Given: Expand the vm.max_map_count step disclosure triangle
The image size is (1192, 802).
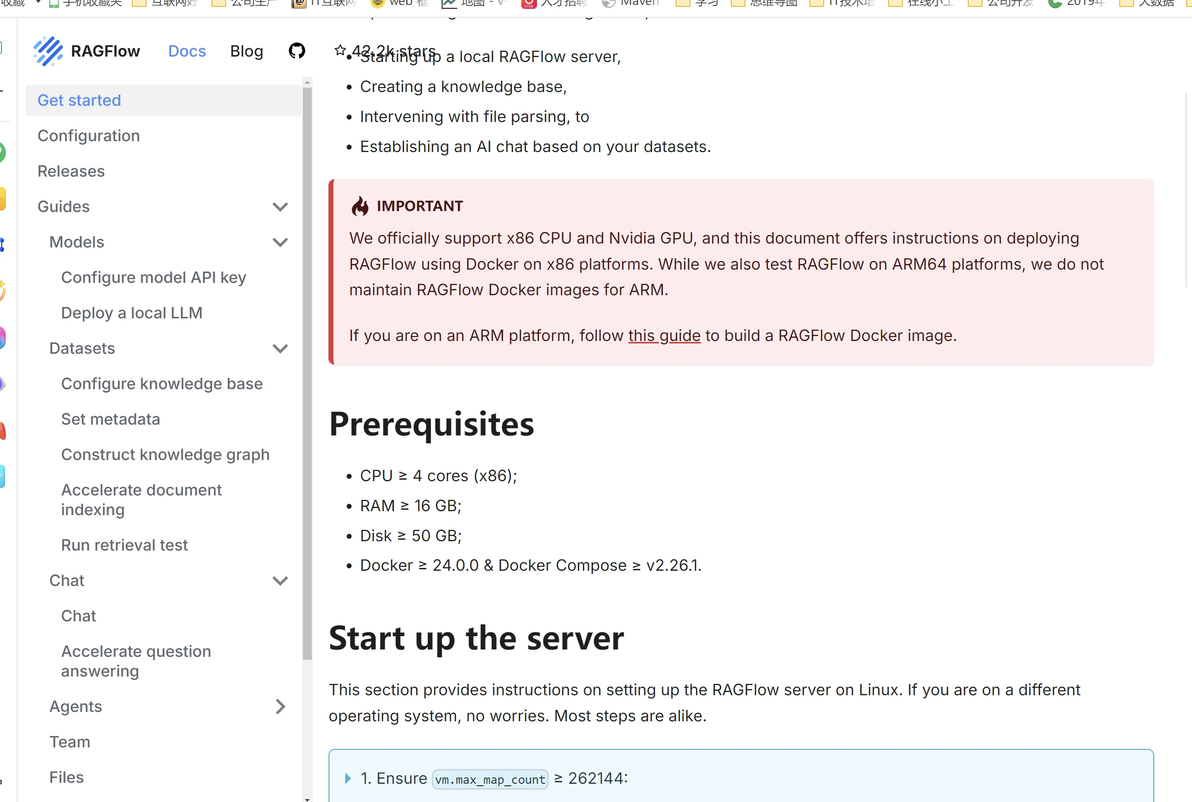Looking at the screenshot, I should click(348, 779).
